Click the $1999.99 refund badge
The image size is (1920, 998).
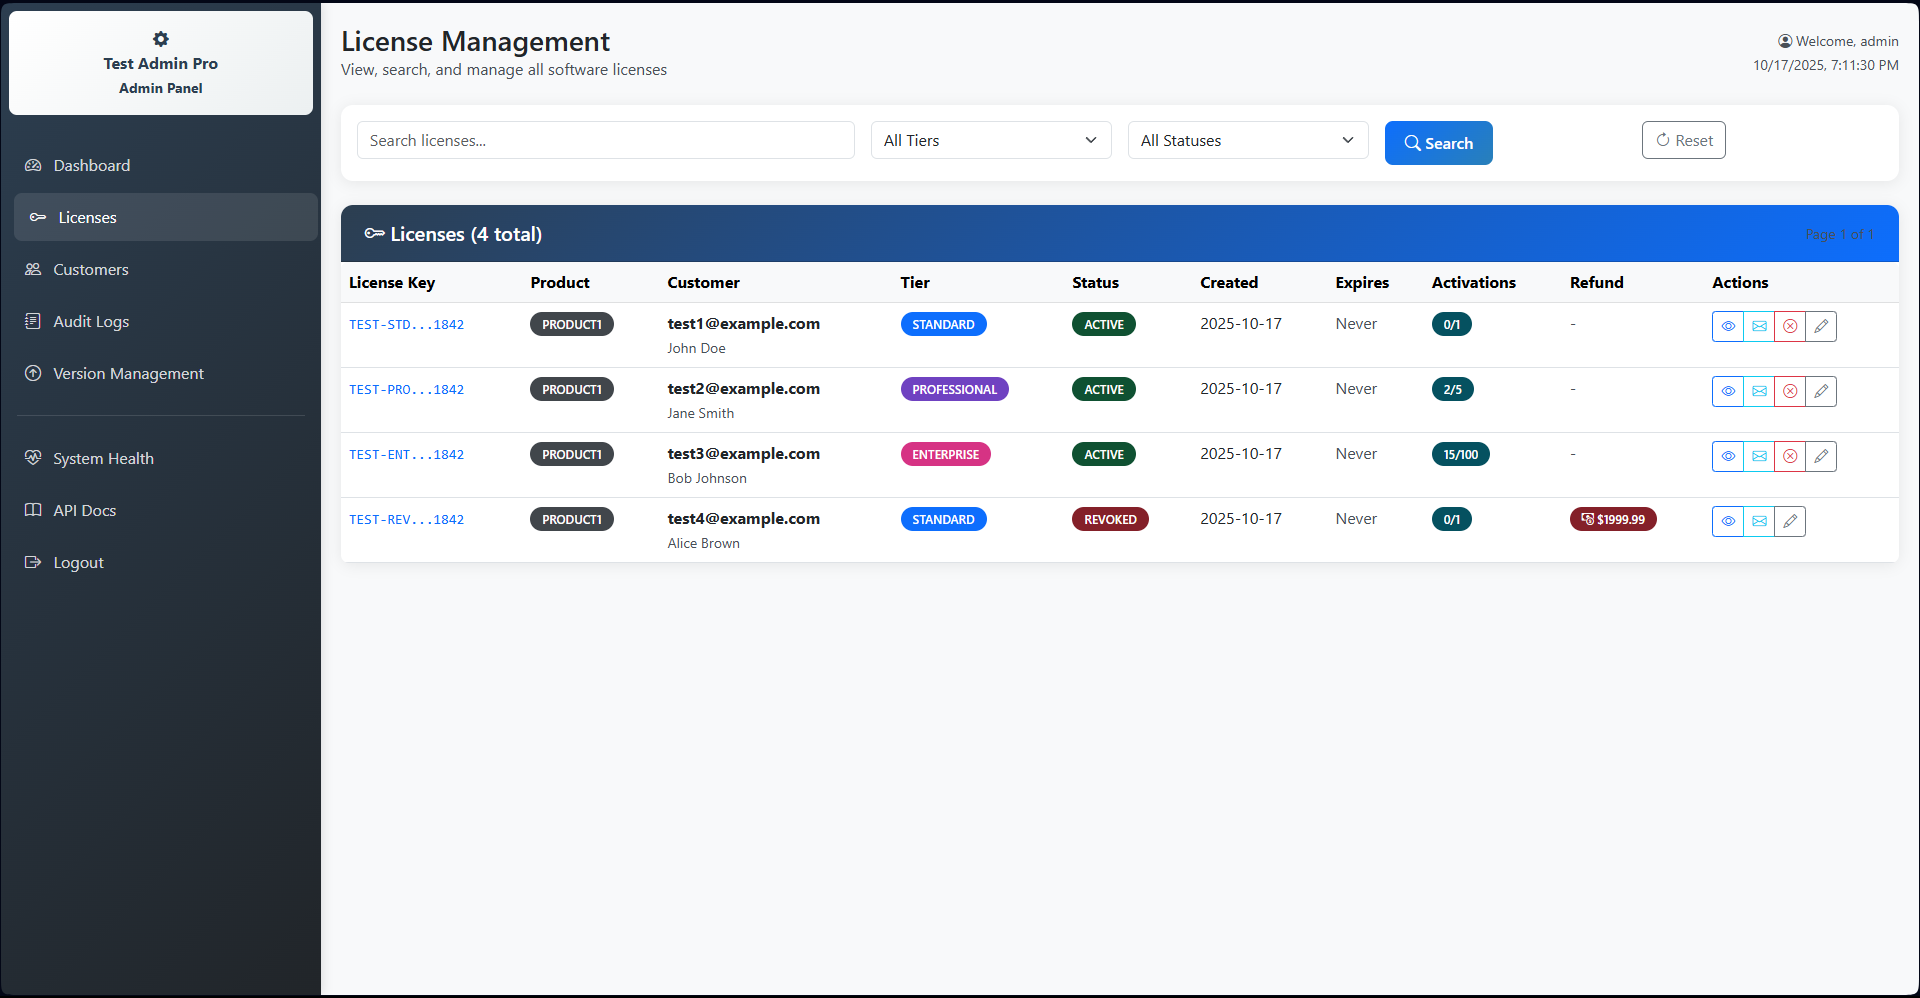[x=1613, y=519]
